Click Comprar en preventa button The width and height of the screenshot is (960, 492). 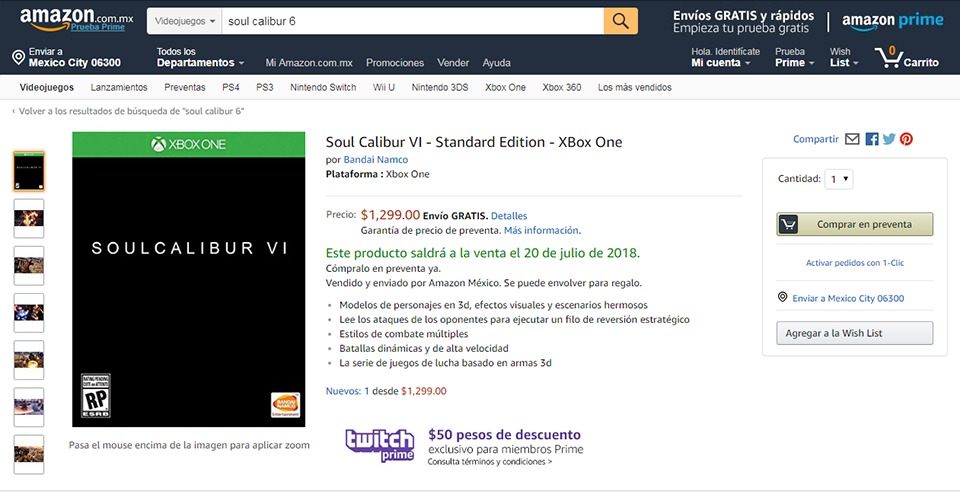tap(855, 225)
